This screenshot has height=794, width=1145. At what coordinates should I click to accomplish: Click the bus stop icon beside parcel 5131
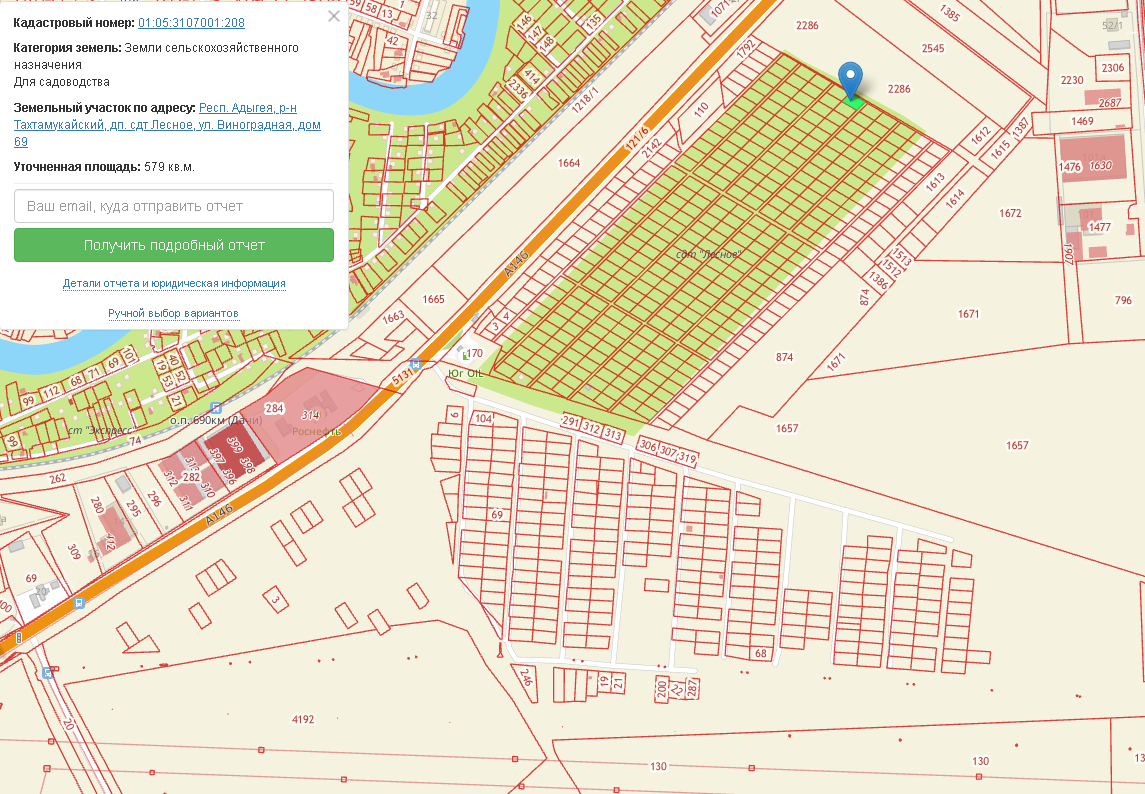pyautogui.click(x=416, y=365)
